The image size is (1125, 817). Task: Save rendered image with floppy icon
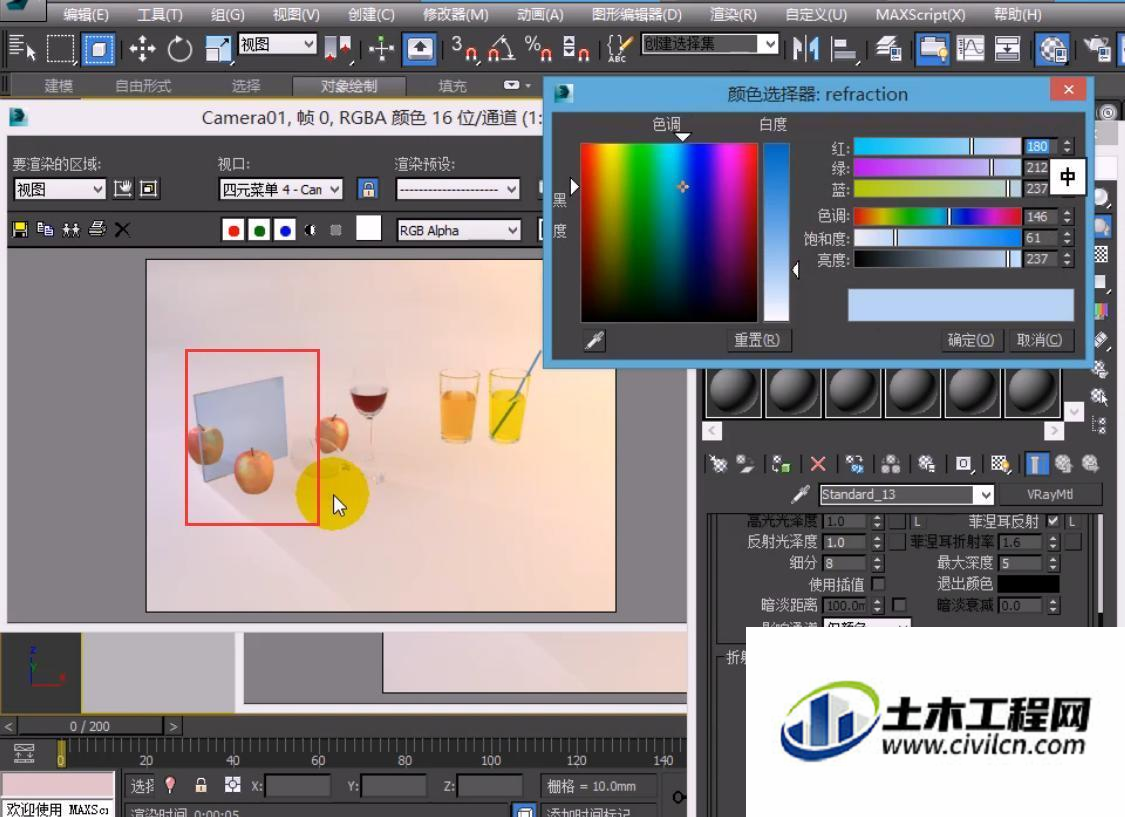tap(20, 230)
